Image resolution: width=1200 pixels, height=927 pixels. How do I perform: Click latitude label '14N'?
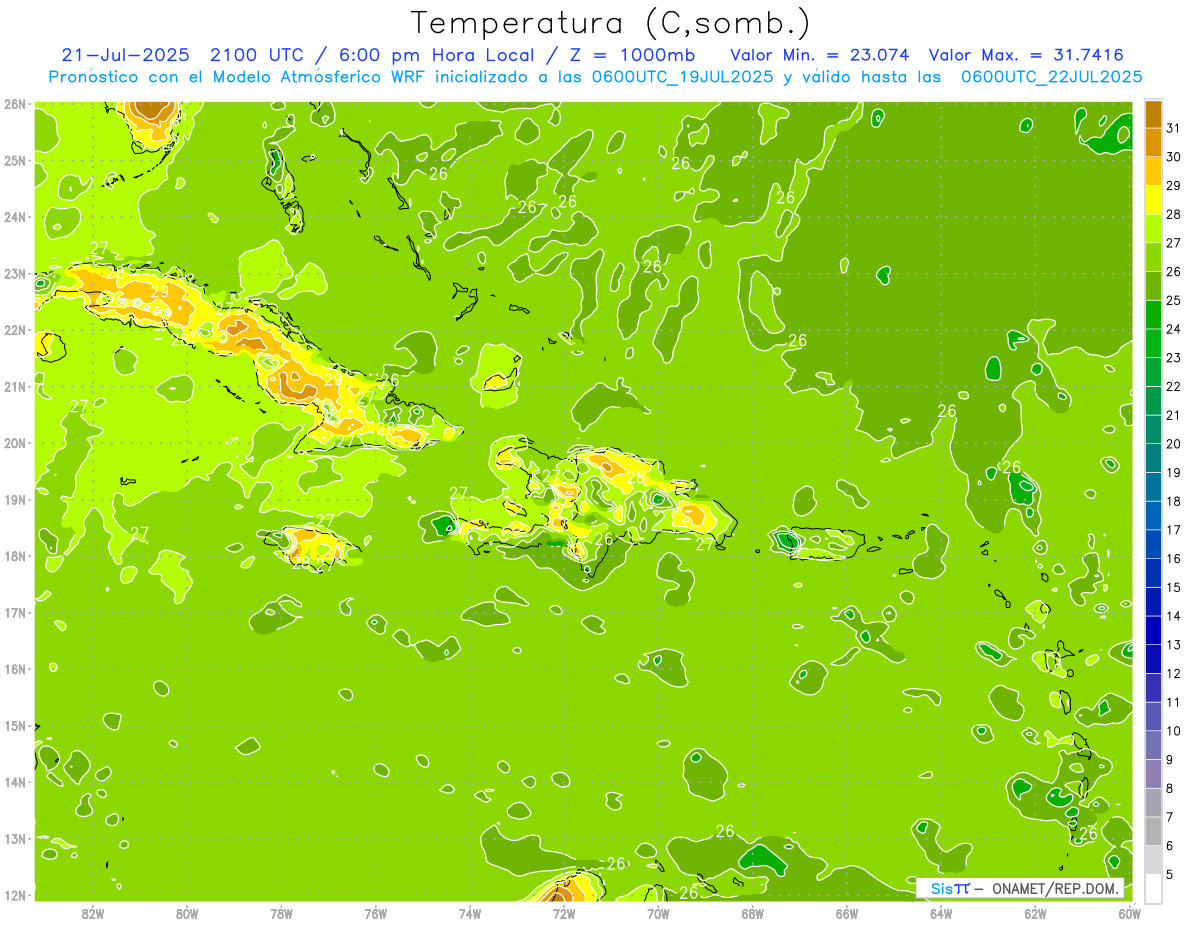tap(15, 782)
